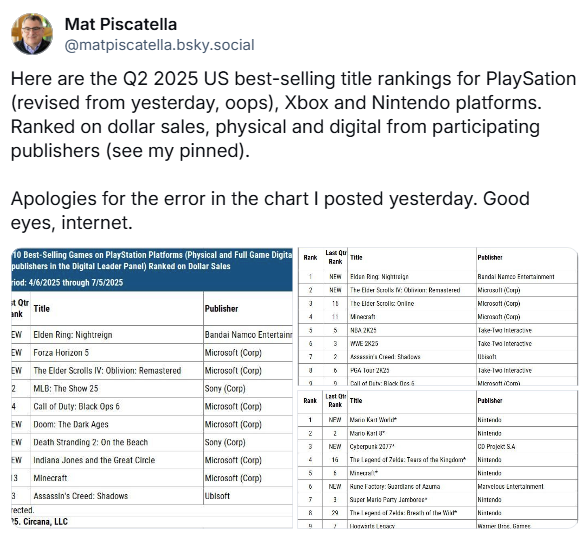Click the Rank column header in Xbox chart

tap(310, 257)
